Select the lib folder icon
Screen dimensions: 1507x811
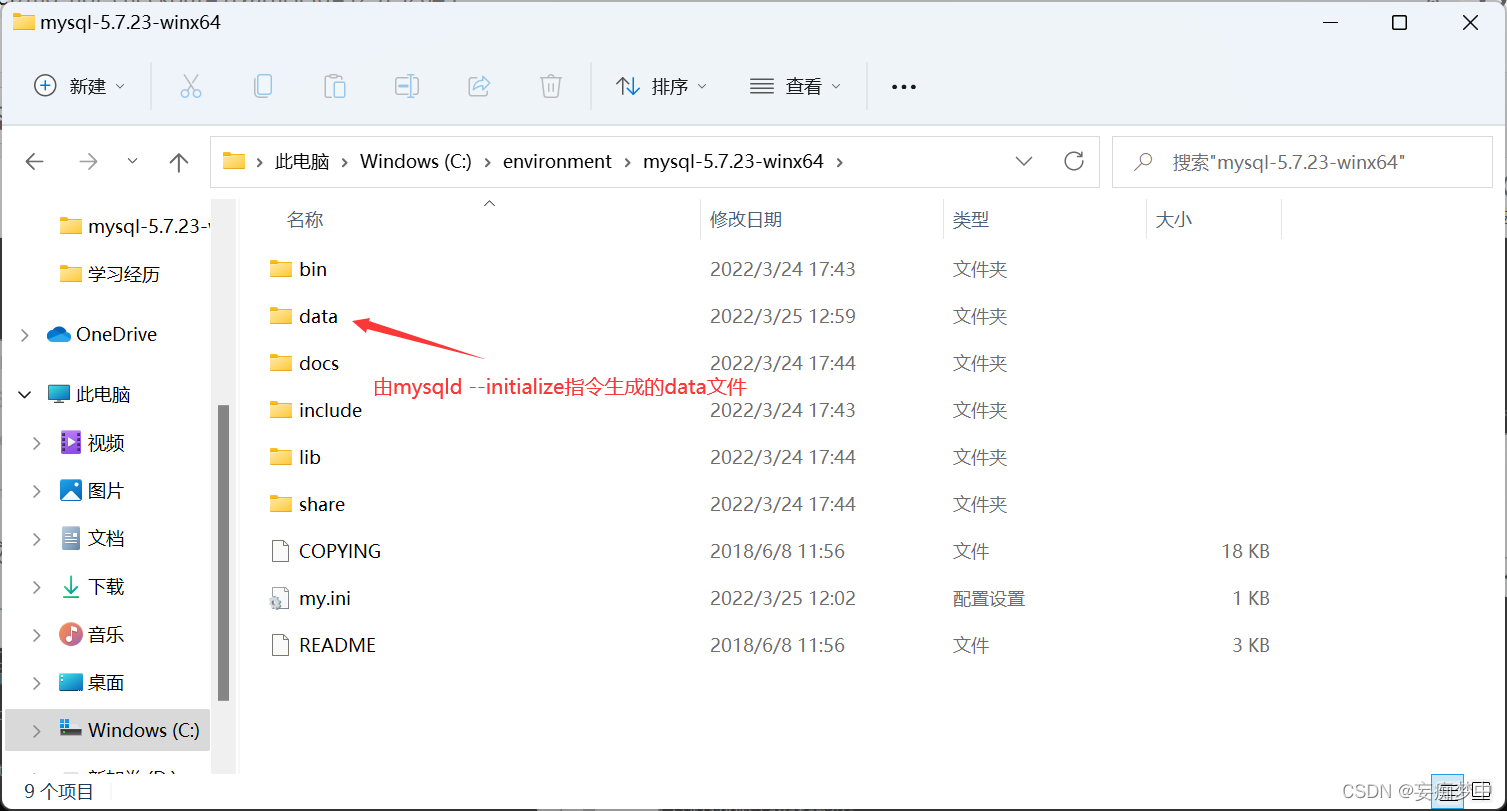(x=281, y=457)
